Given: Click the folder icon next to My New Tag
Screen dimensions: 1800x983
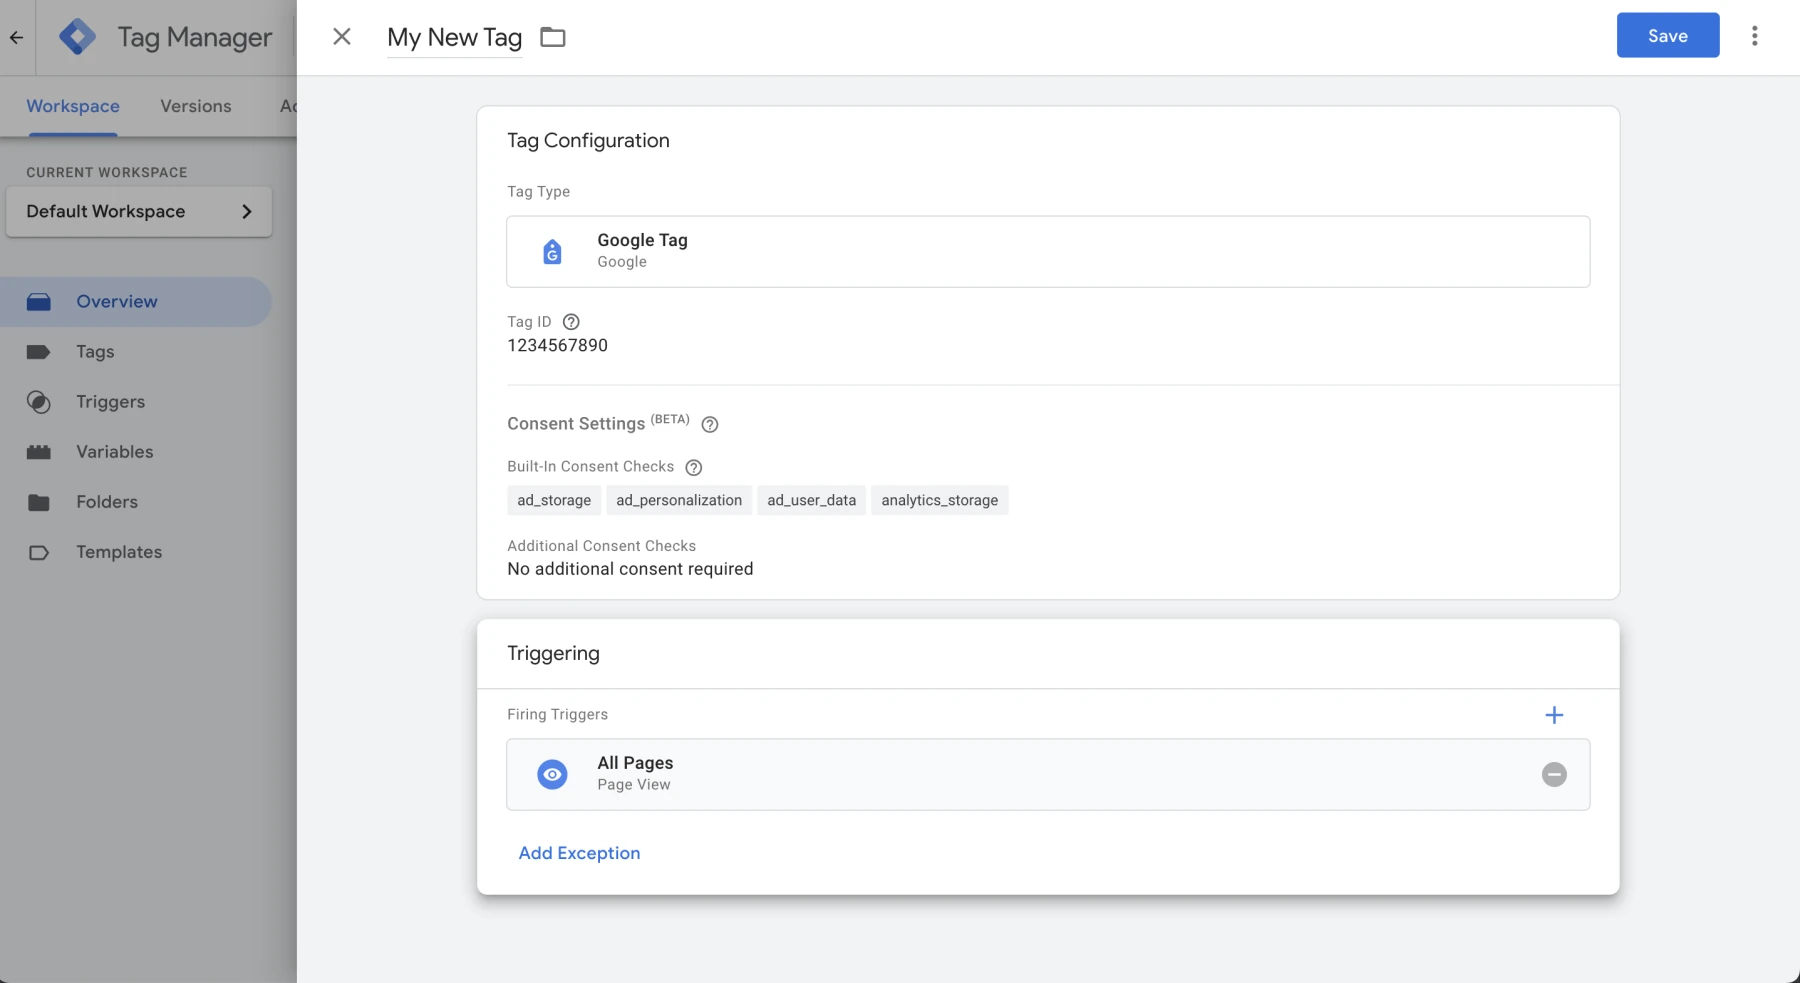Looking at the screenshot, I should coord(553,37).
